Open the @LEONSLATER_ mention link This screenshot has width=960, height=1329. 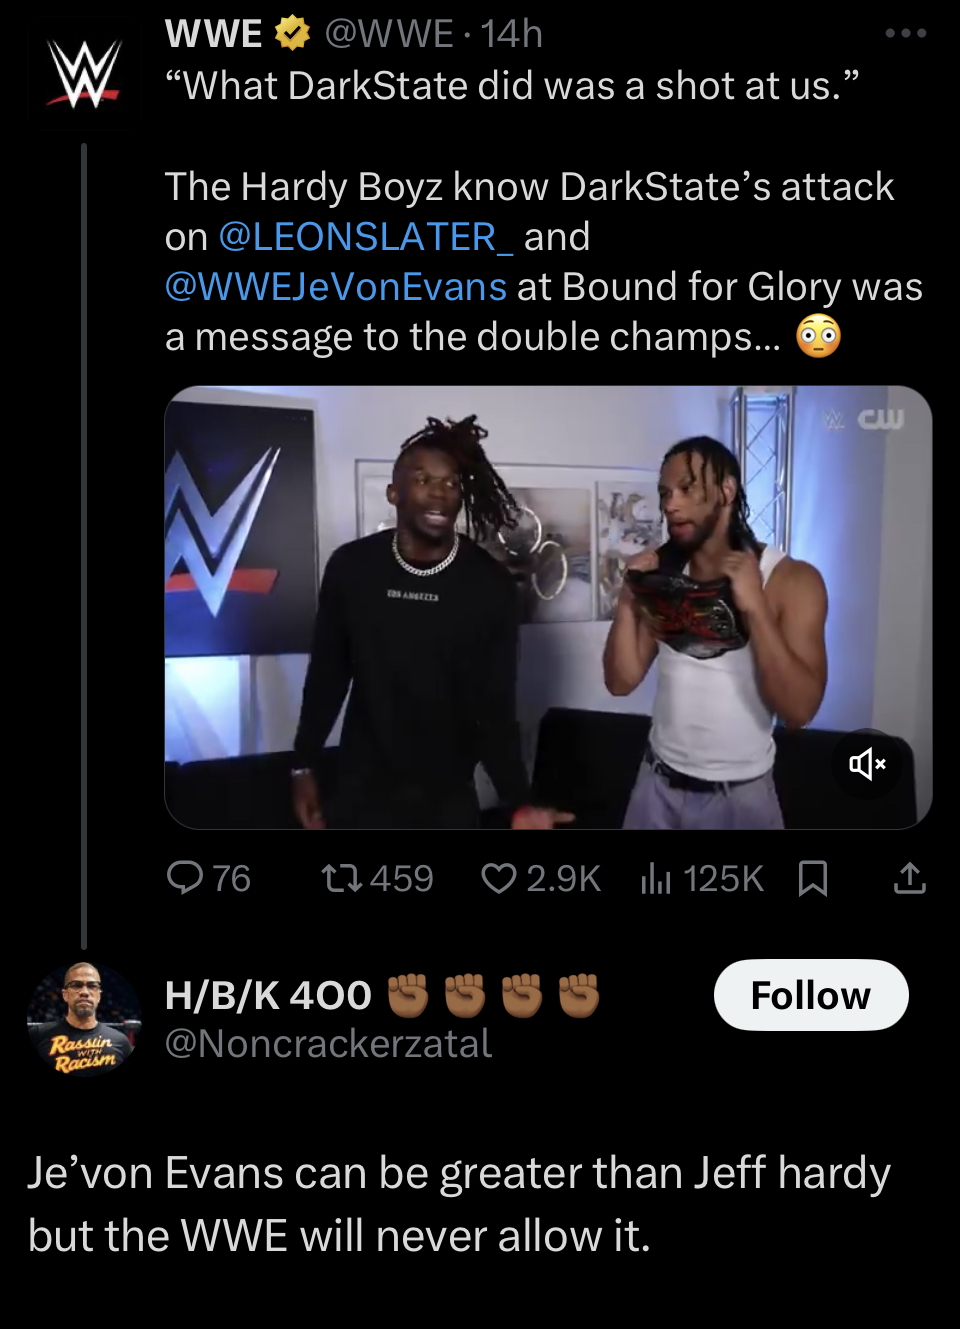[x=366, y=237]
